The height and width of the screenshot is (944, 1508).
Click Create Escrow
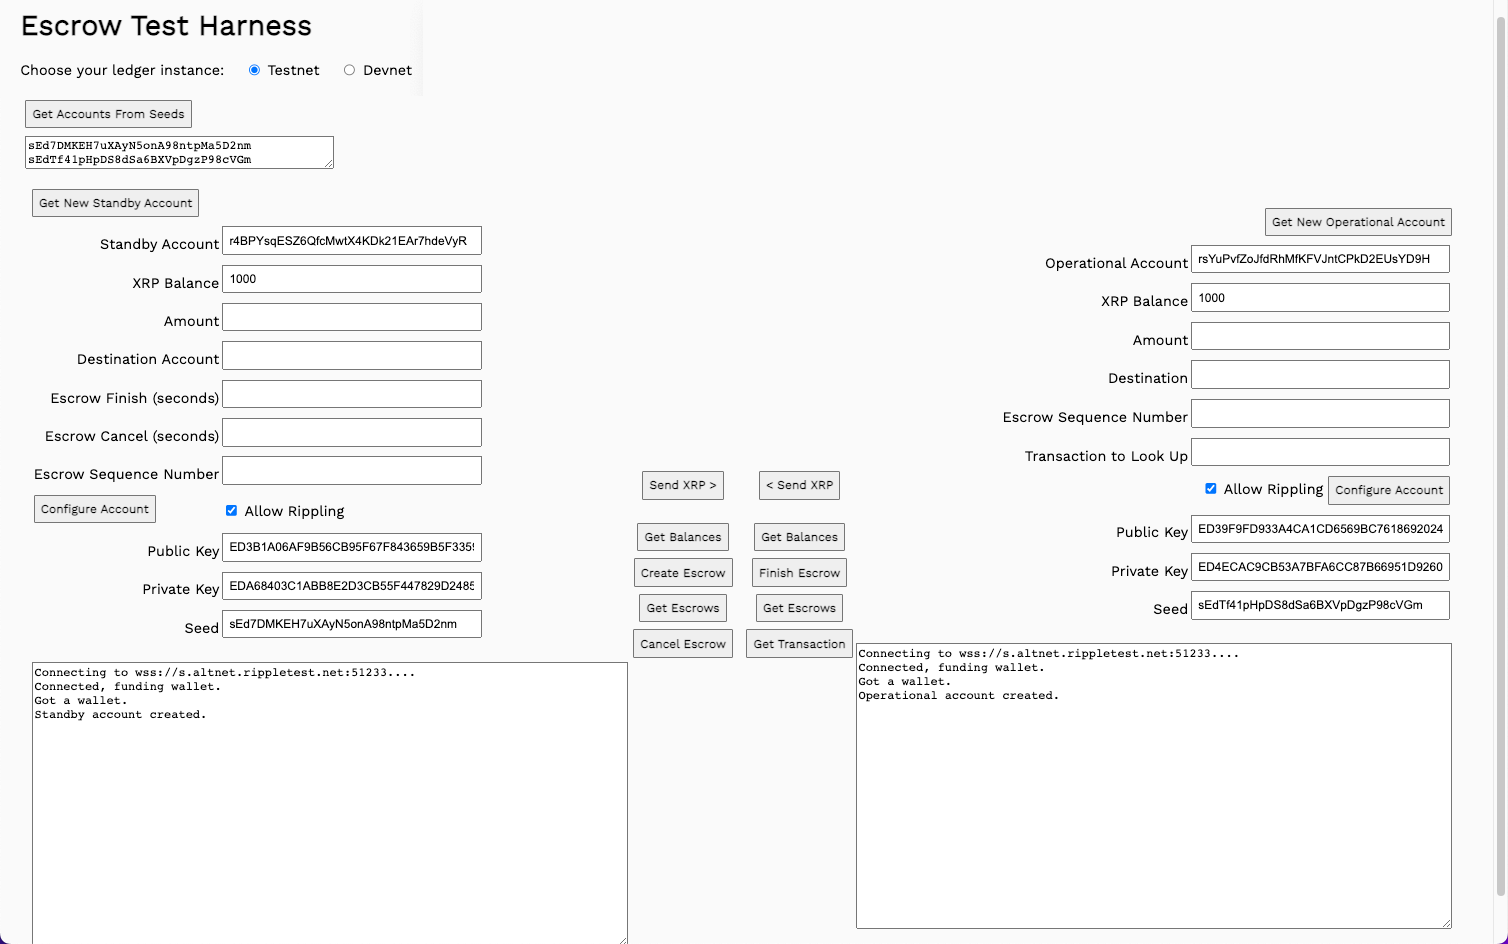click(682, 572)
